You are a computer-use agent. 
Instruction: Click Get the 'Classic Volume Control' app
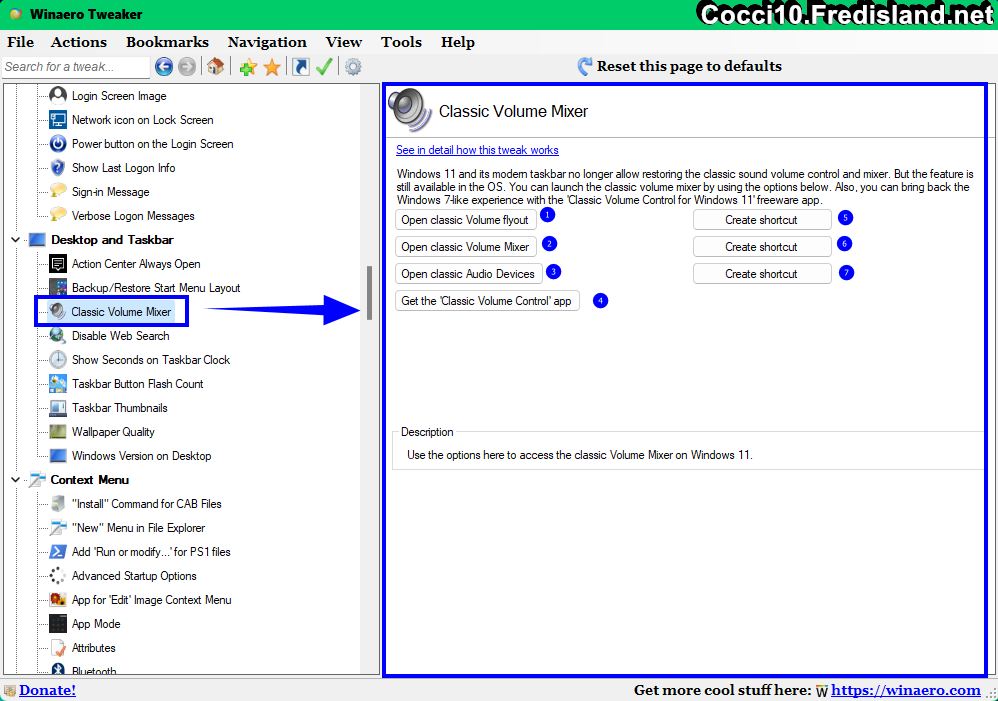pos(487,301)
